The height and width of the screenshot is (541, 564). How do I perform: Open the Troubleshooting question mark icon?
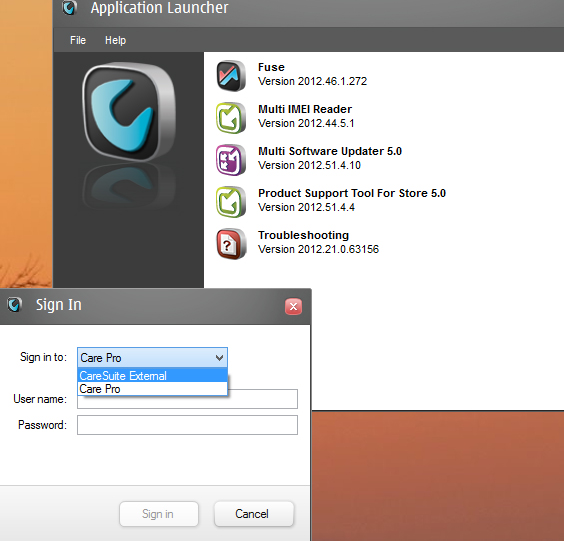(x=231, y=244)
